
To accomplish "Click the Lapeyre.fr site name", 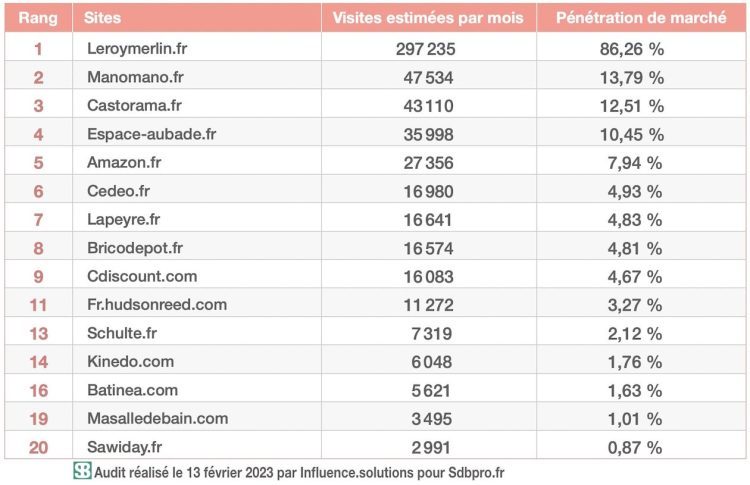I will (x=123, y=219).
